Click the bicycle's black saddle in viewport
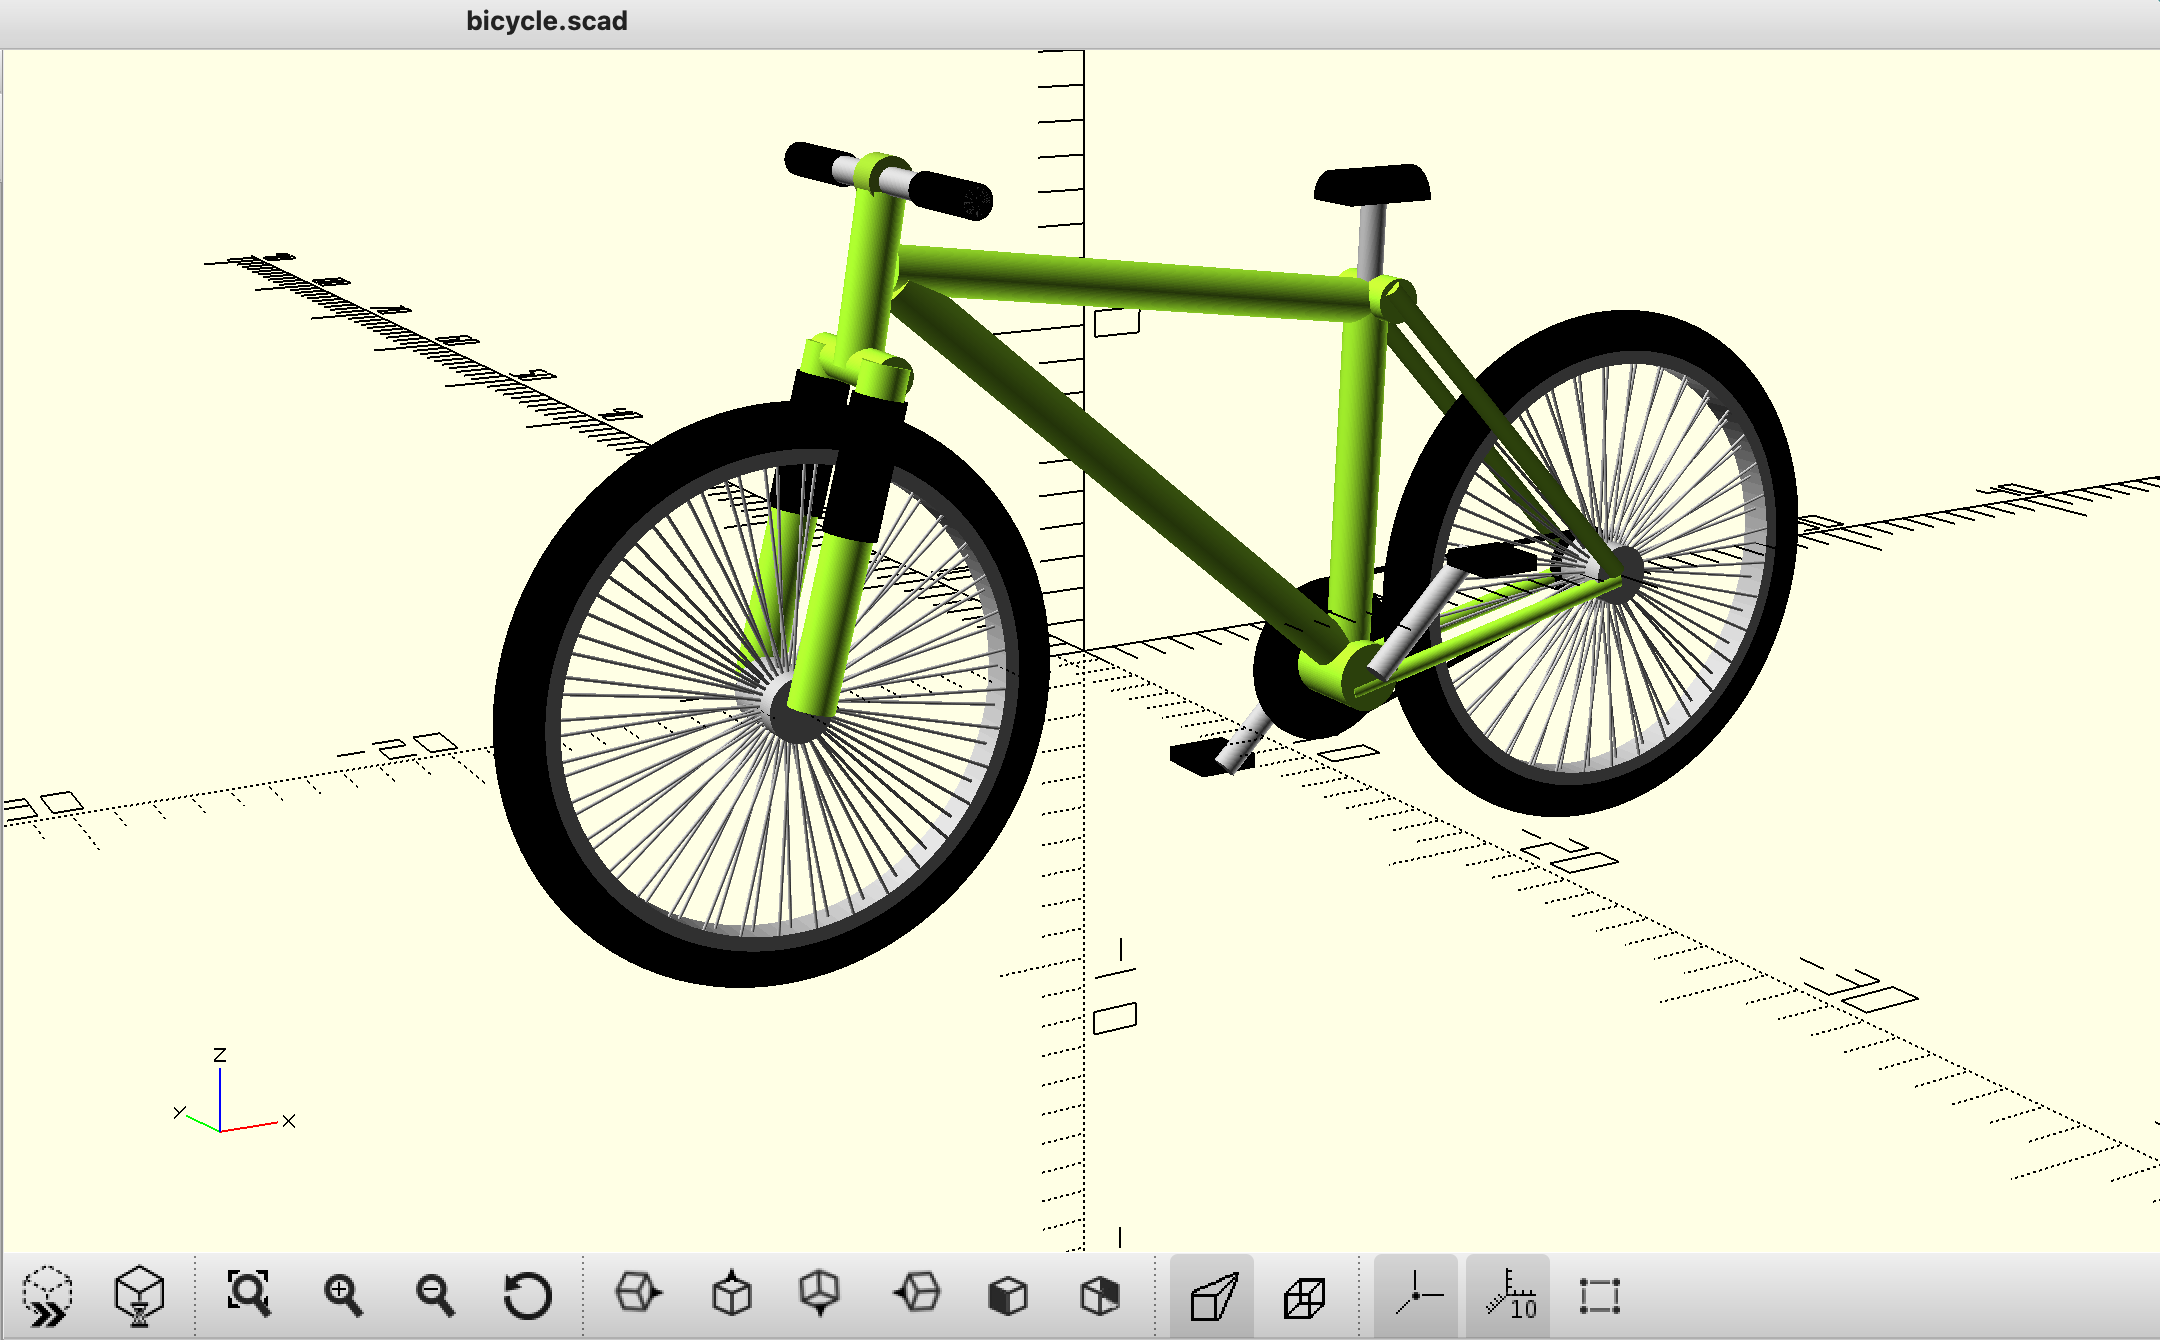The height and width of the screenshot is (1340, 2160). (x=1373, y=185)
